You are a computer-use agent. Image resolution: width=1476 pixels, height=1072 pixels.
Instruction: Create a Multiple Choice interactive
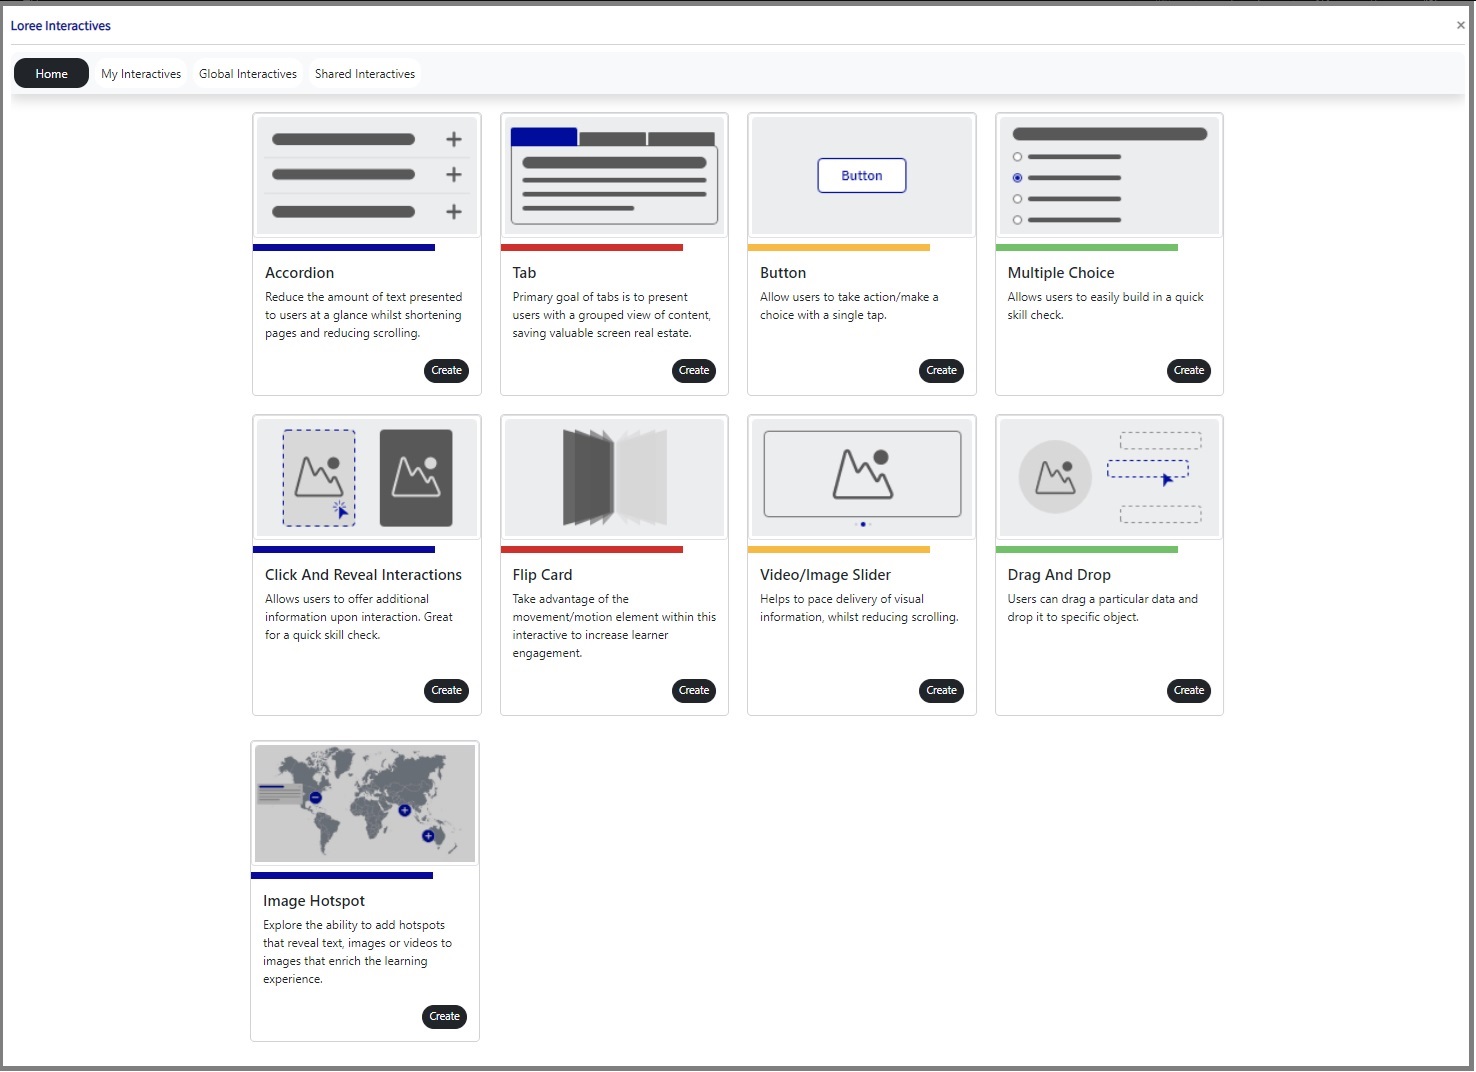click(x=1189, y=370)
